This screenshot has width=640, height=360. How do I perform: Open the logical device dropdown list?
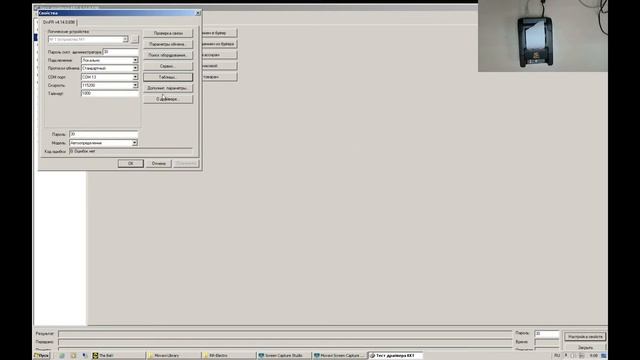click(x=125, y=40)
